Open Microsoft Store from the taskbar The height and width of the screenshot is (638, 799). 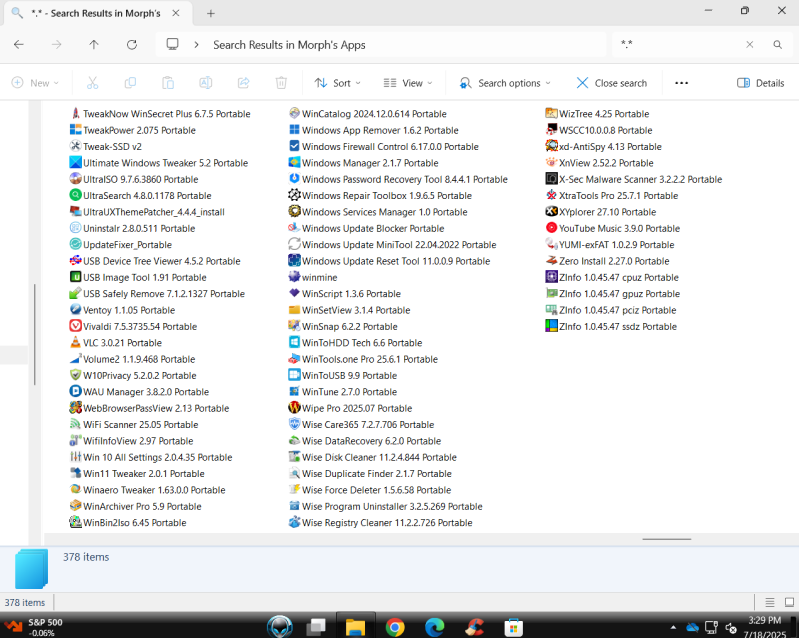pyautogui.click(x=513, y=627)
